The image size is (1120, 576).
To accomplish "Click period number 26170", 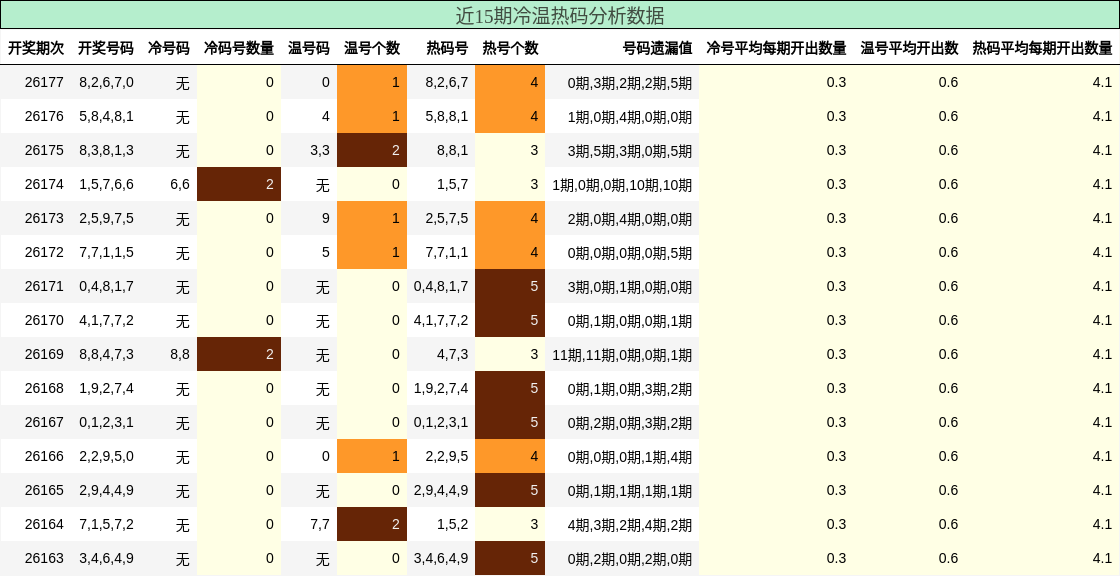I will [44, 320].
